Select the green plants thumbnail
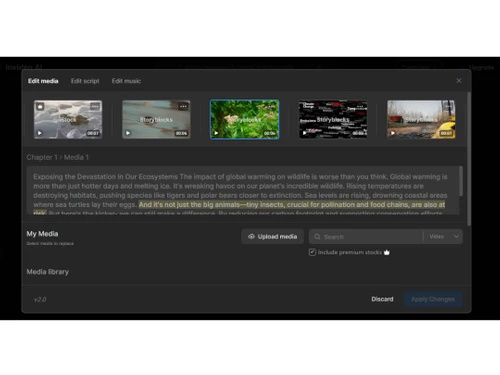 tap(245, 119)
